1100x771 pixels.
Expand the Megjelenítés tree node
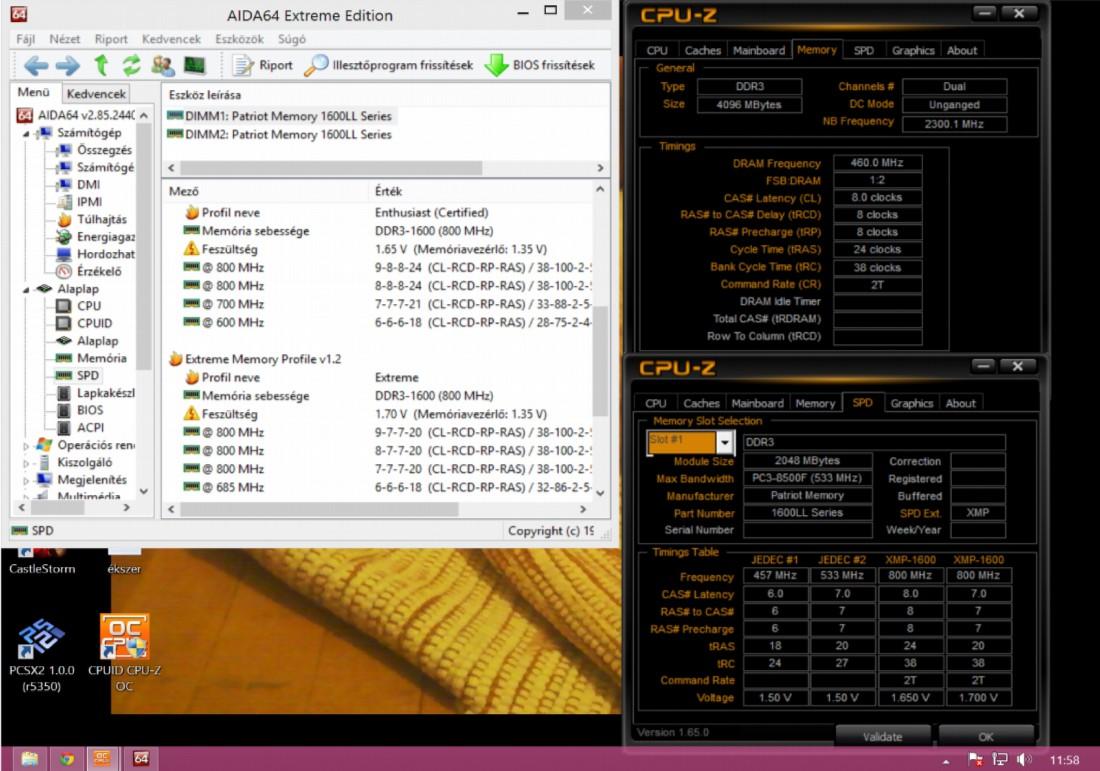click(x=27, y=481)
